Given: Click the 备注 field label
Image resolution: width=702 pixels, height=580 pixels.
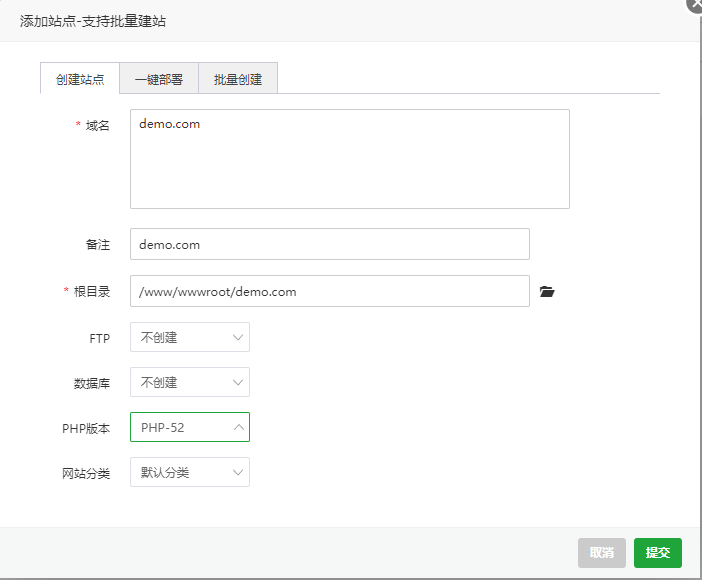Looking at the screenshot, I should click(x=97, y=244).
